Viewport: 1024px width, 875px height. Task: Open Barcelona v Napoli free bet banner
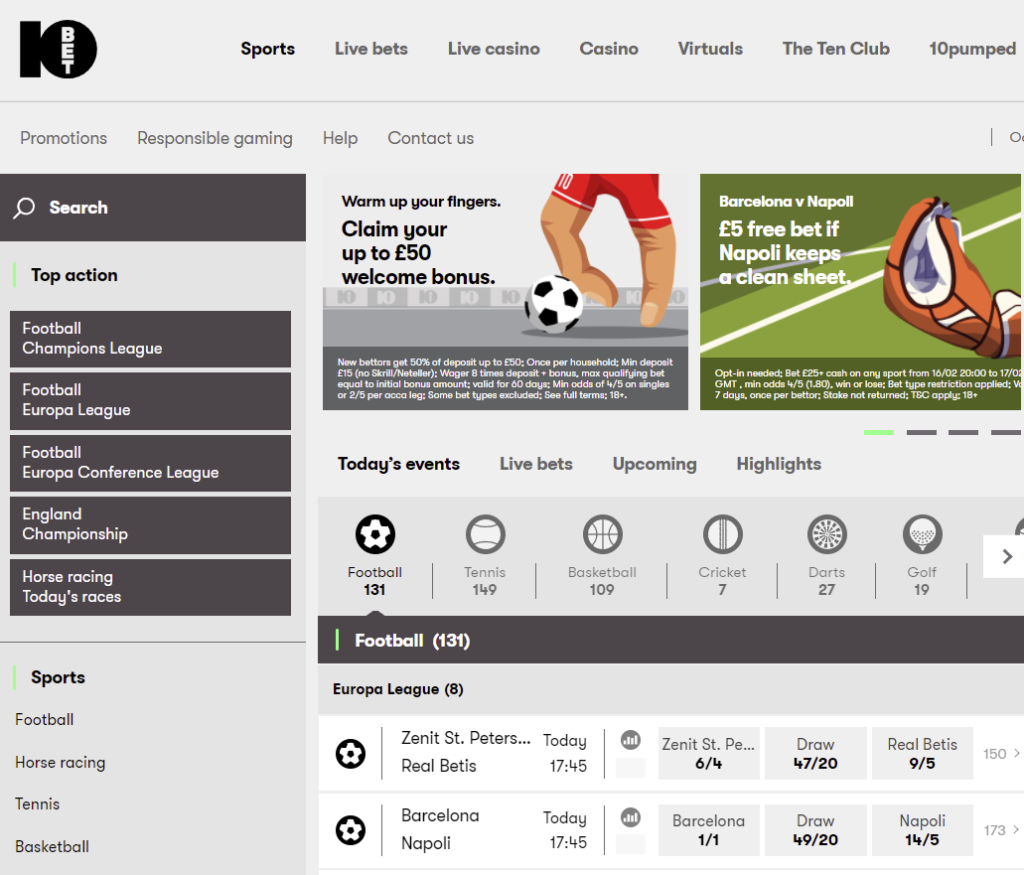pos(860,292)
